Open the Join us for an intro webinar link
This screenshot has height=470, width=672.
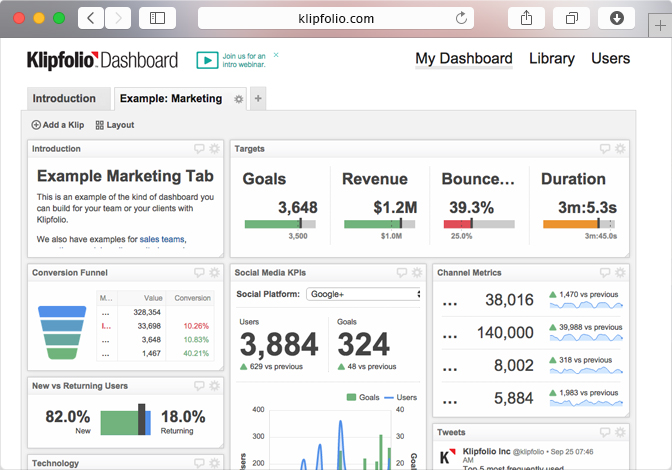tap(244, 60)
